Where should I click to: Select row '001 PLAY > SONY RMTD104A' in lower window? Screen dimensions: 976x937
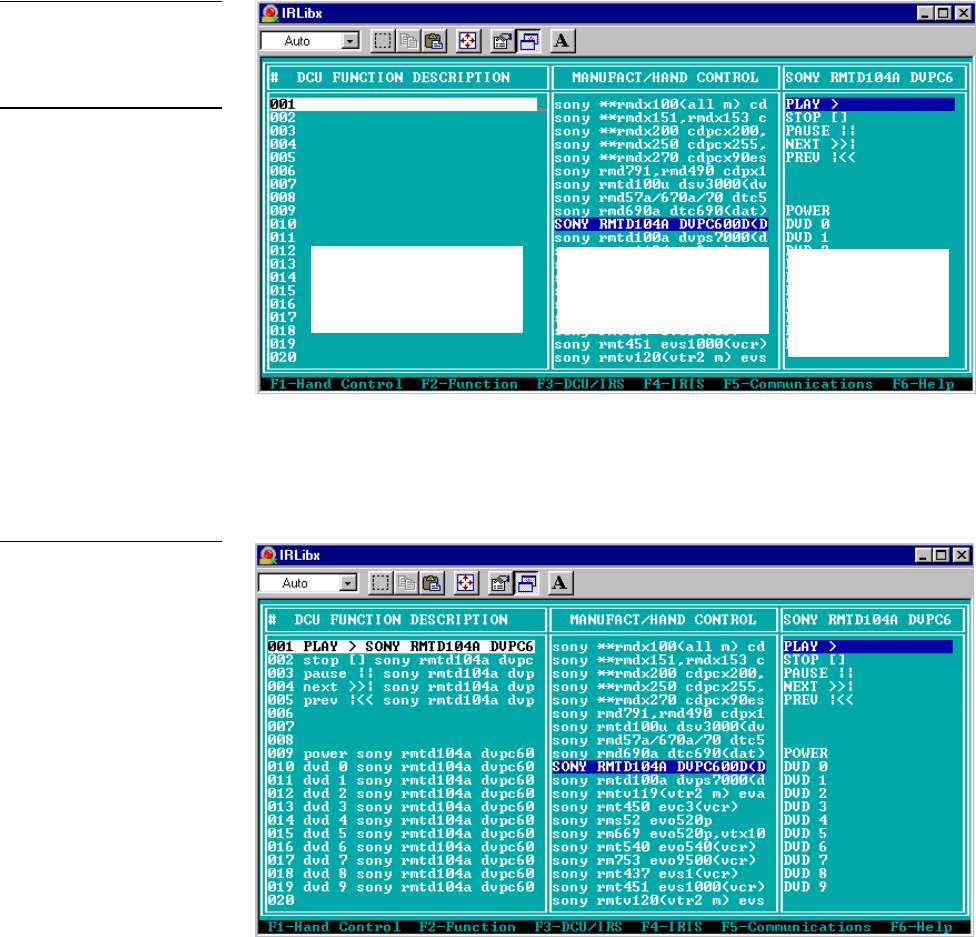(x=401, y=646)
